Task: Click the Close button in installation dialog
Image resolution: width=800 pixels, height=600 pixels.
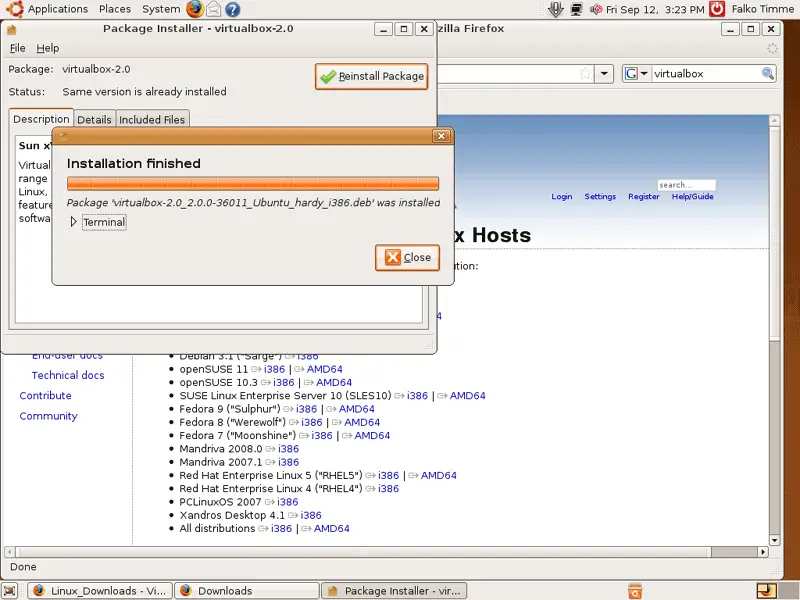Action: (x=407, y=258)
